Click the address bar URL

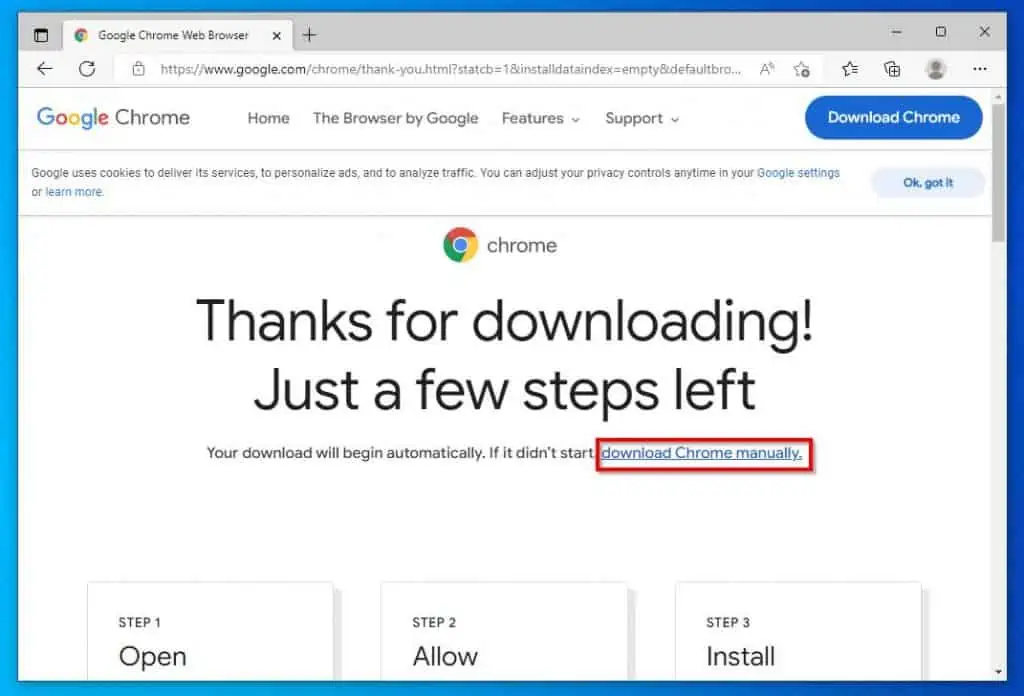pos(451,69)
